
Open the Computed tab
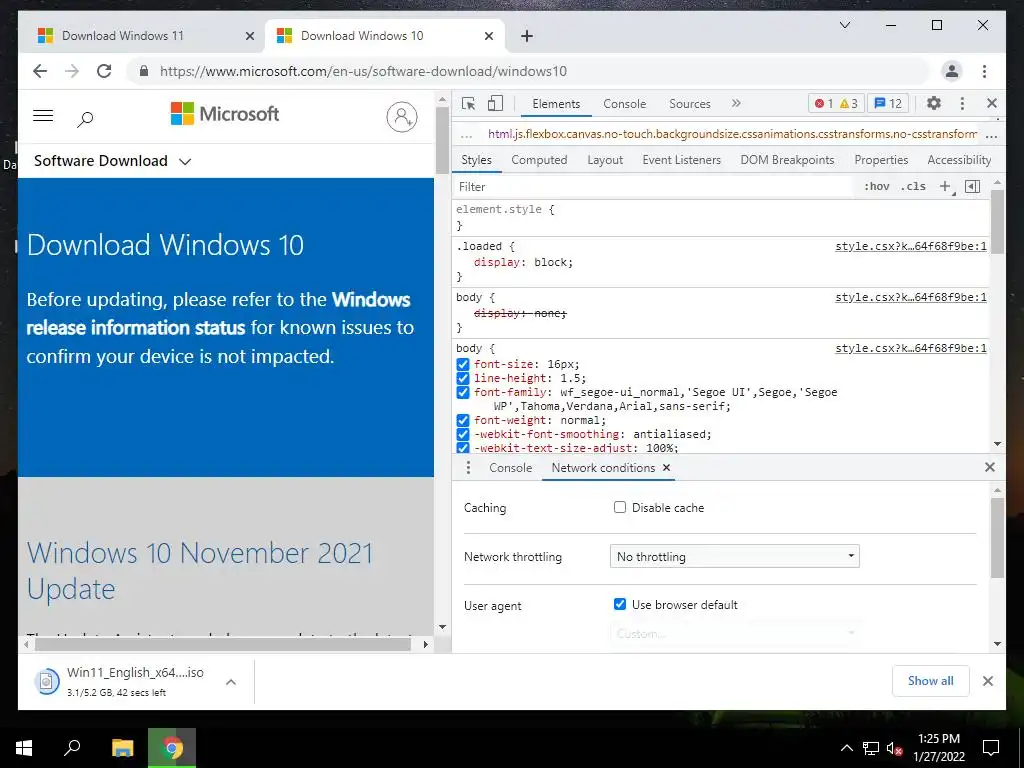point(539,160)
